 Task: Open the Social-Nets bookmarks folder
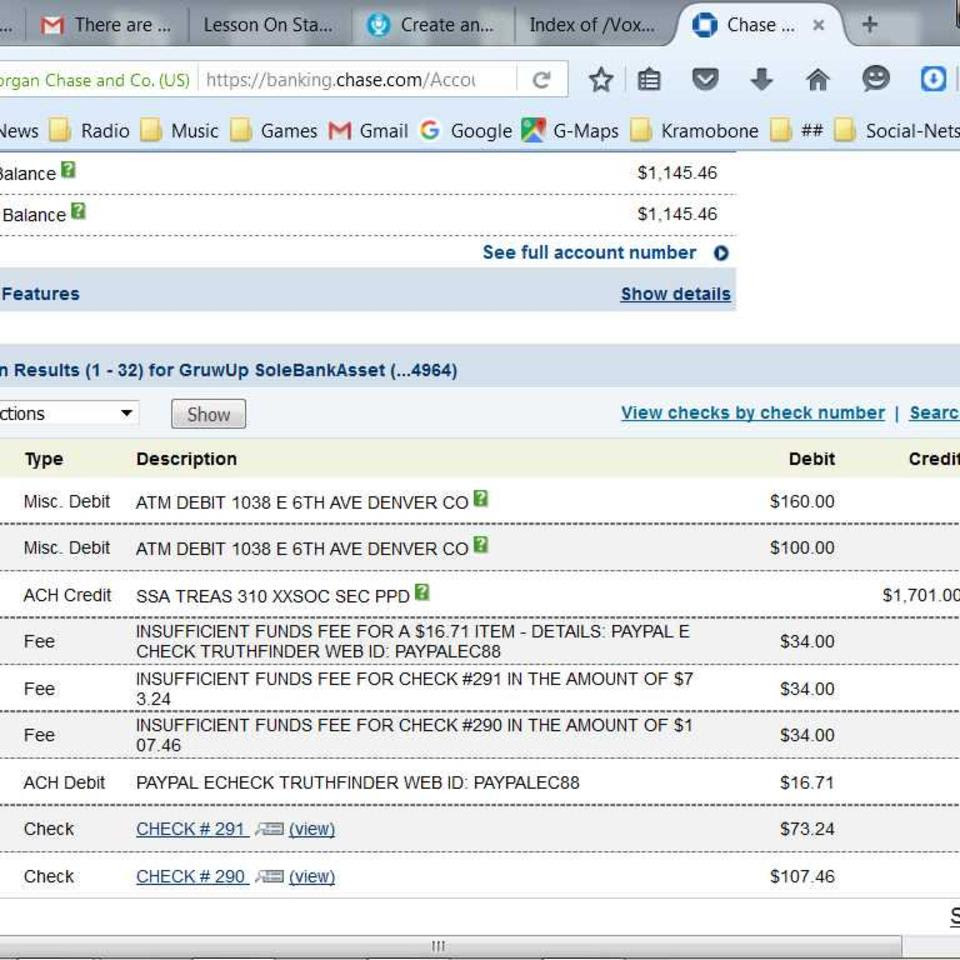click(x=897, y=130)
